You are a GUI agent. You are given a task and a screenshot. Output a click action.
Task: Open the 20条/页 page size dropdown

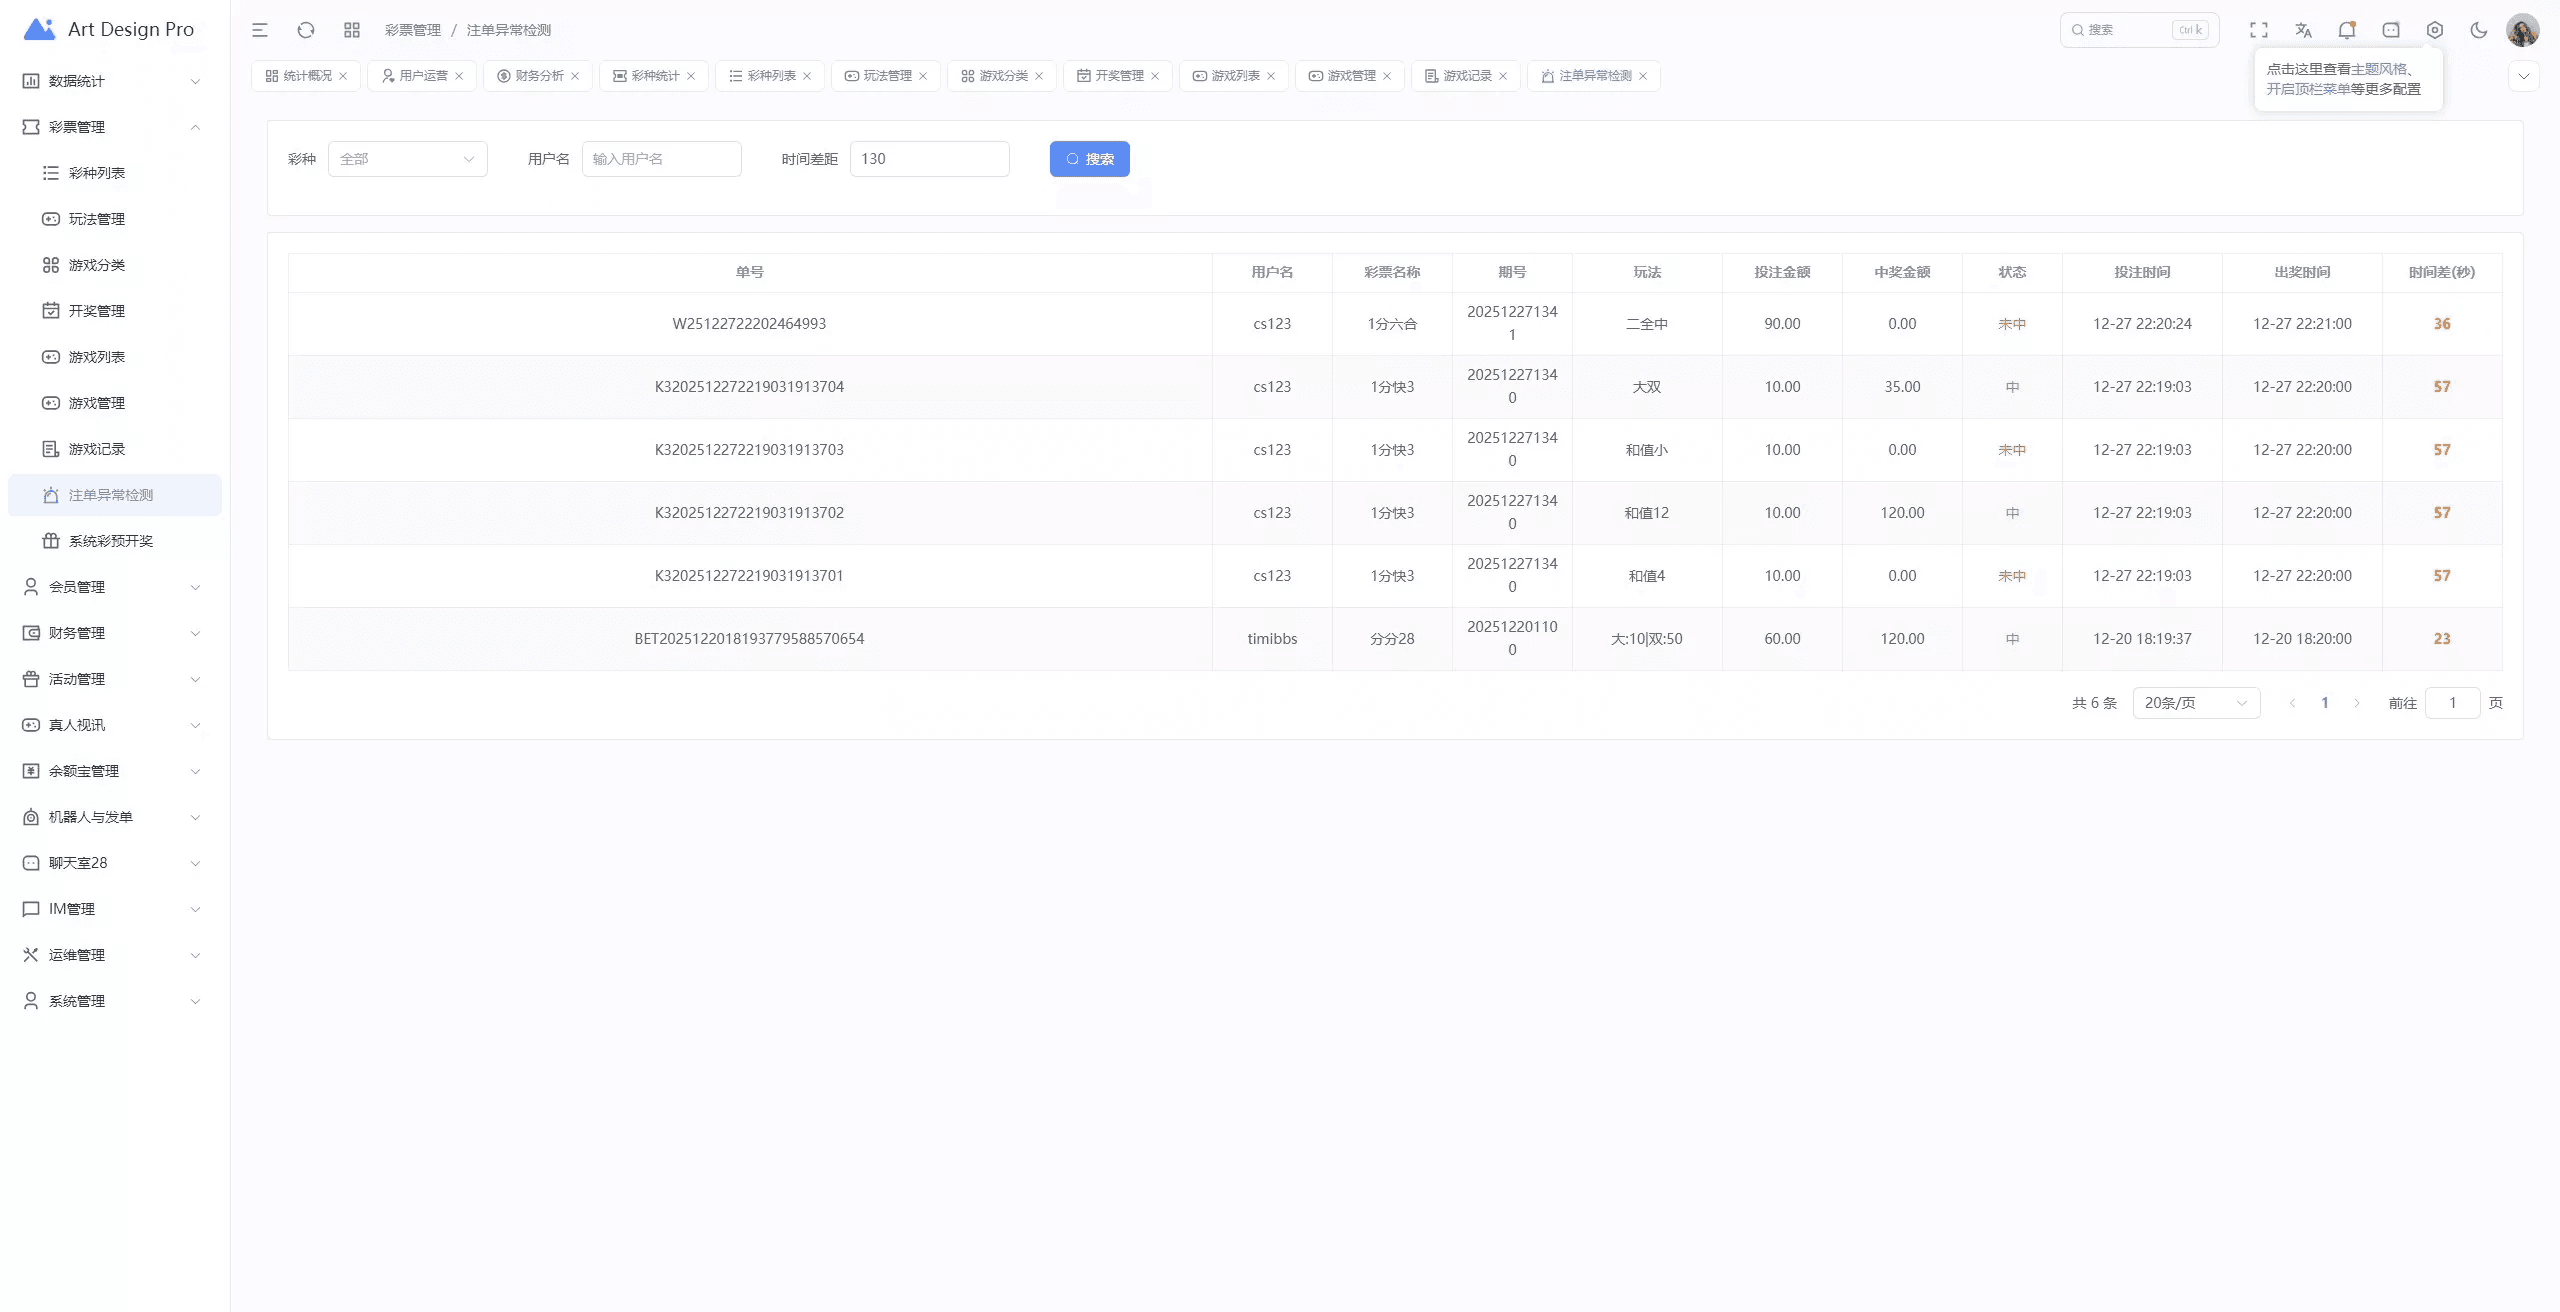coord(2195,703)
